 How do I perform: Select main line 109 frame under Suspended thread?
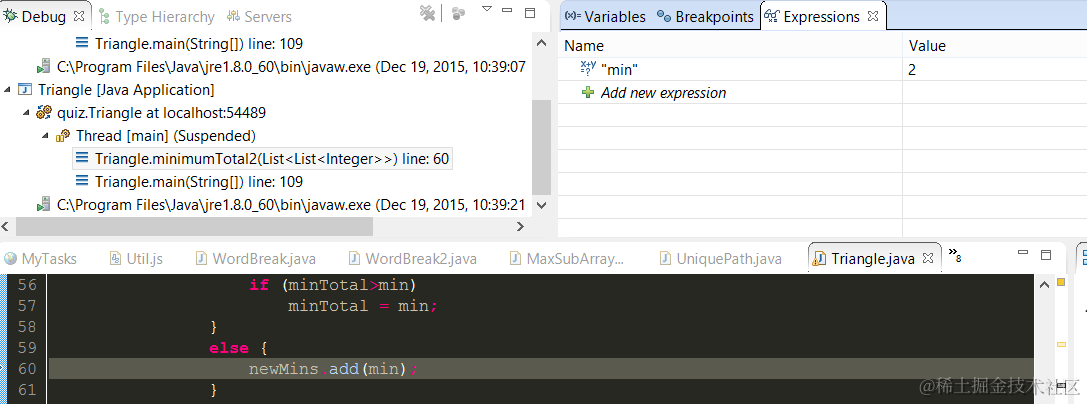click(x=199, y=182)
